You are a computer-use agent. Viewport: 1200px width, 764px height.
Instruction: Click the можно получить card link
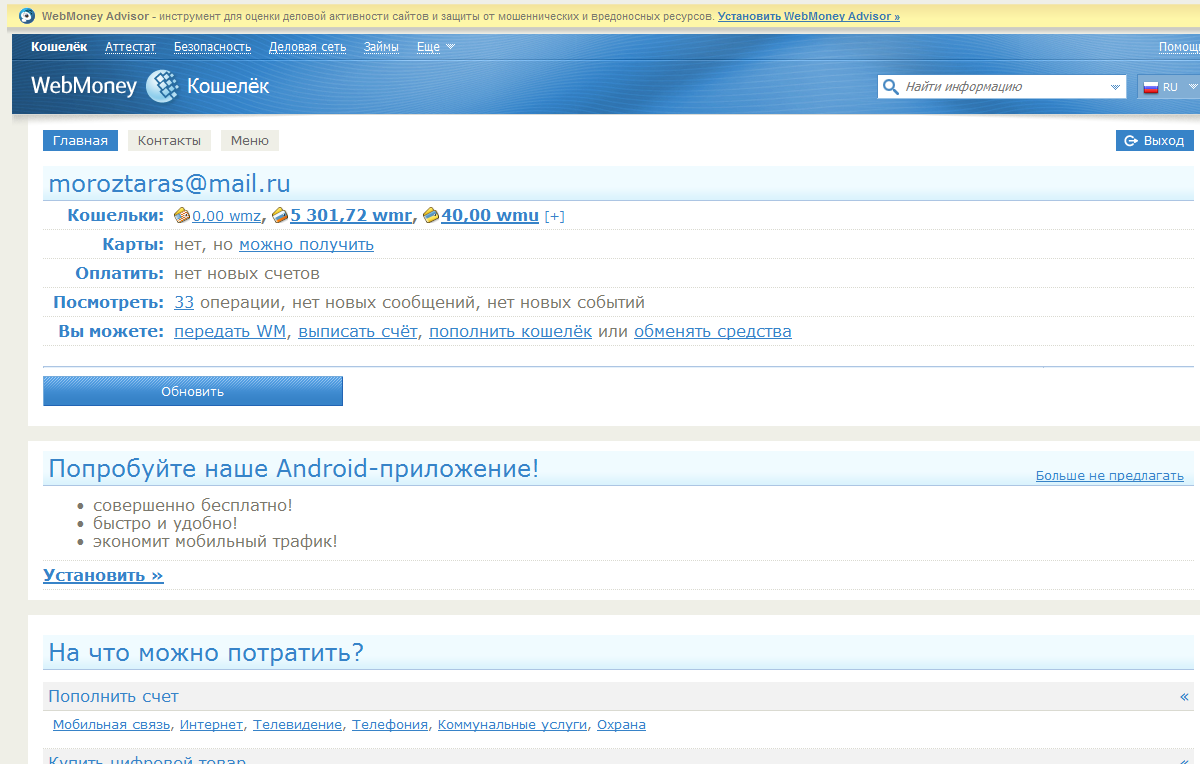click(306, 244)
